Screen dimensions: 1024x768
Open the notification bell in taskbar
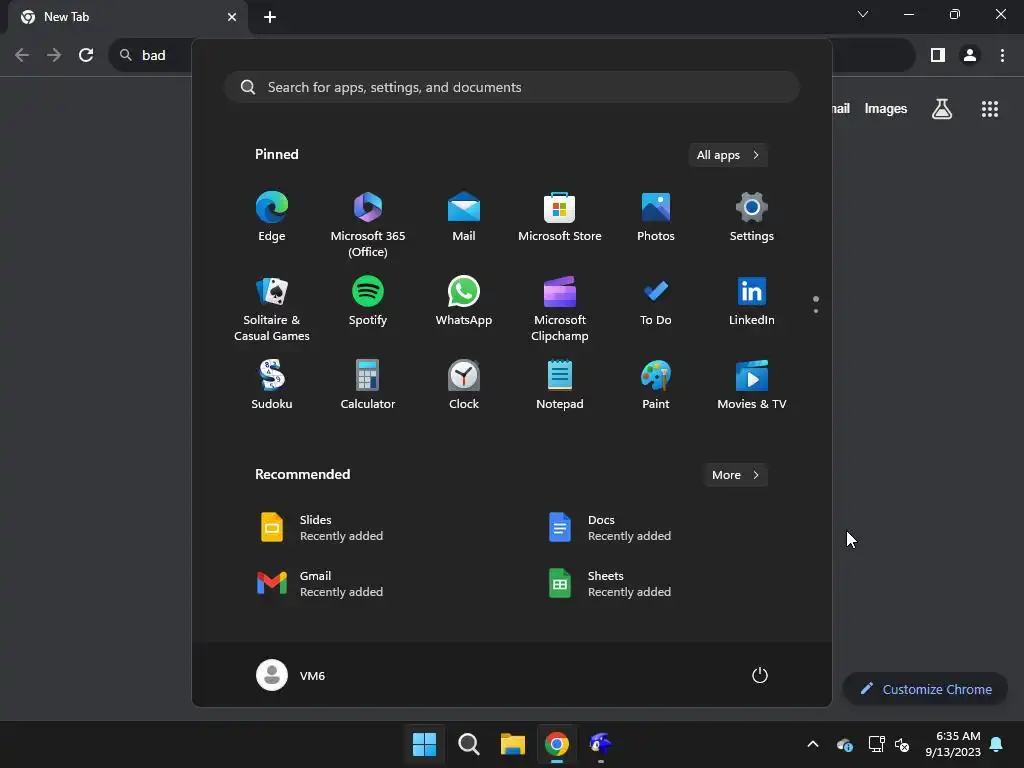(997, 744)
